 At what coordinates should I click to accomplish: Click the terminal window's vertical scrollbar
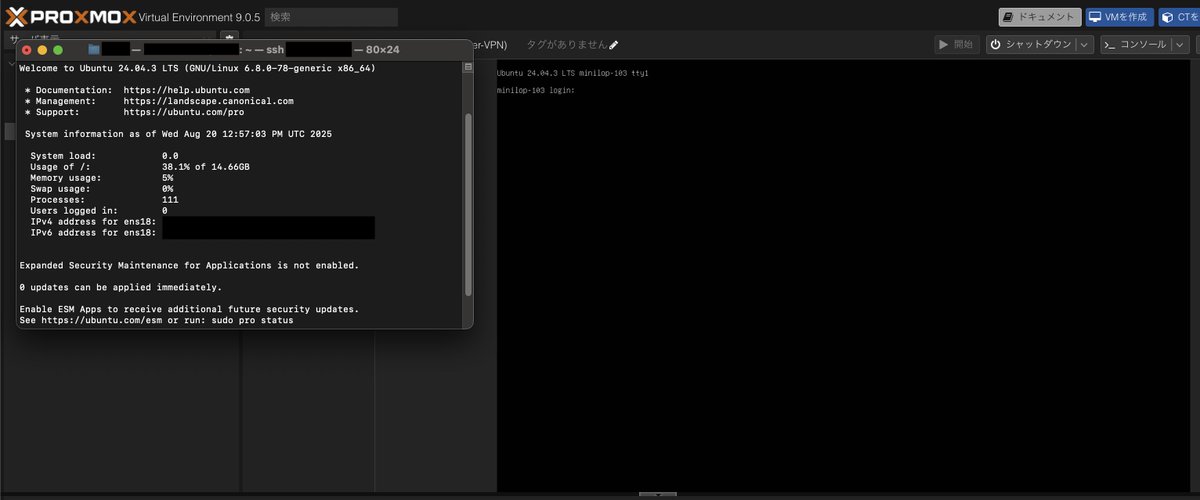[467, 205]
